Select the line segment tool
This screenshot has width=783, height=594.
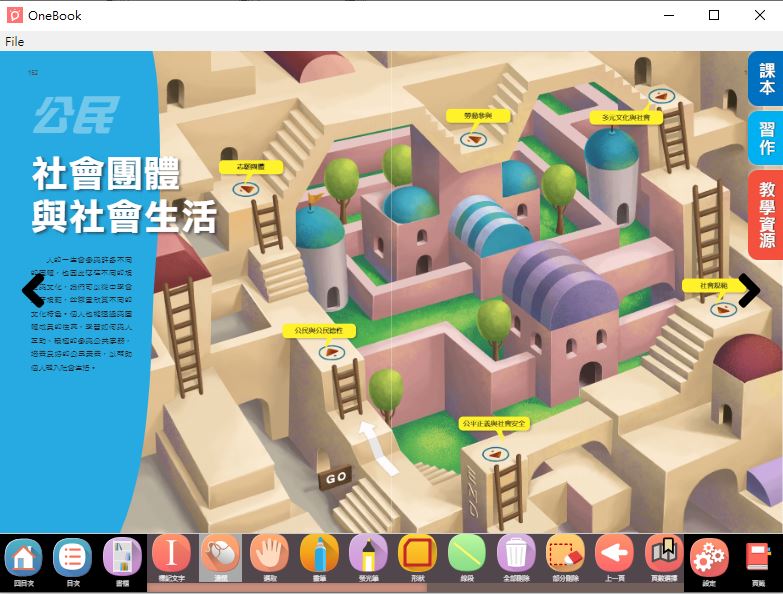coord(467,554)
